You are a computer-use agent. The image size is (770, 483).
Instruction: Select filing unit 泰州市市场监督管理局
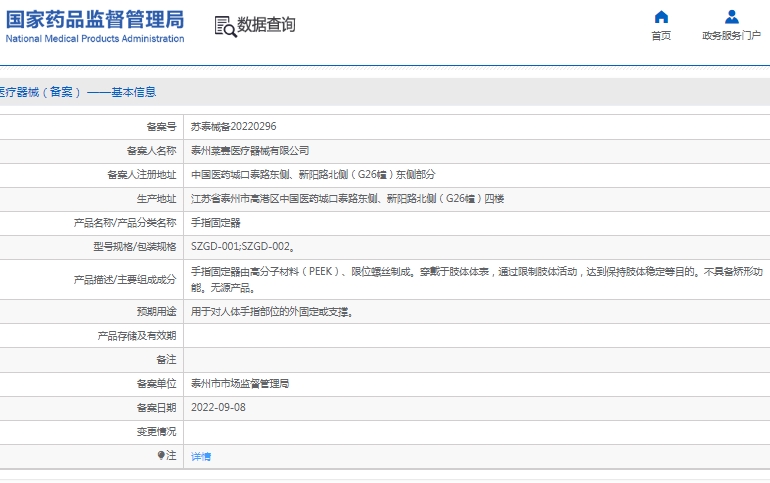tap(240, 384)
